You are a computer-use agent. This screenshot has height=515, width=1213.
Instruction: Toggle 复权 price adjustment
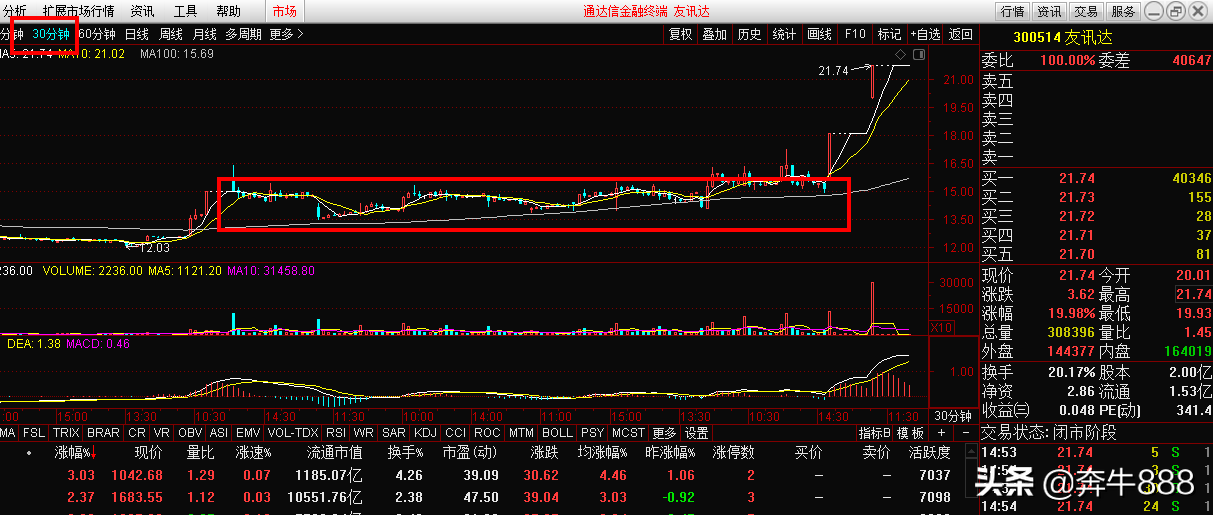(x=680, y=34)
